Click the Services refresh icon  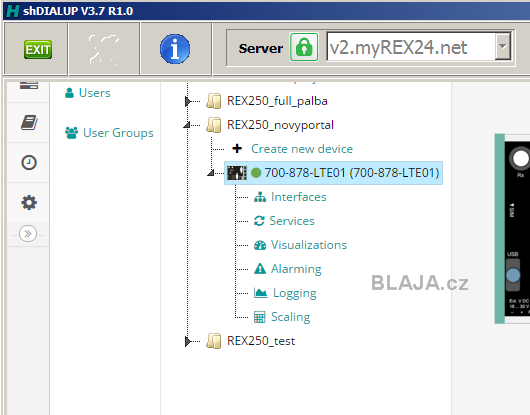pos(259,221)
